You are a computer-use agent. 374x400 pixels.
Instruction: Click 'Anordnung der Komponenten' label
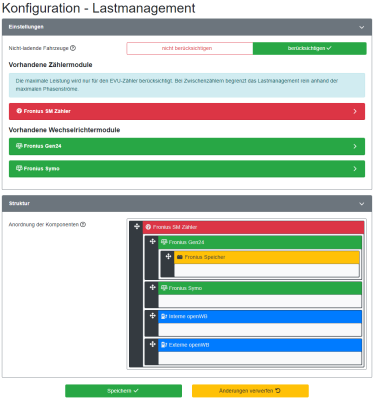coord(44,225)
